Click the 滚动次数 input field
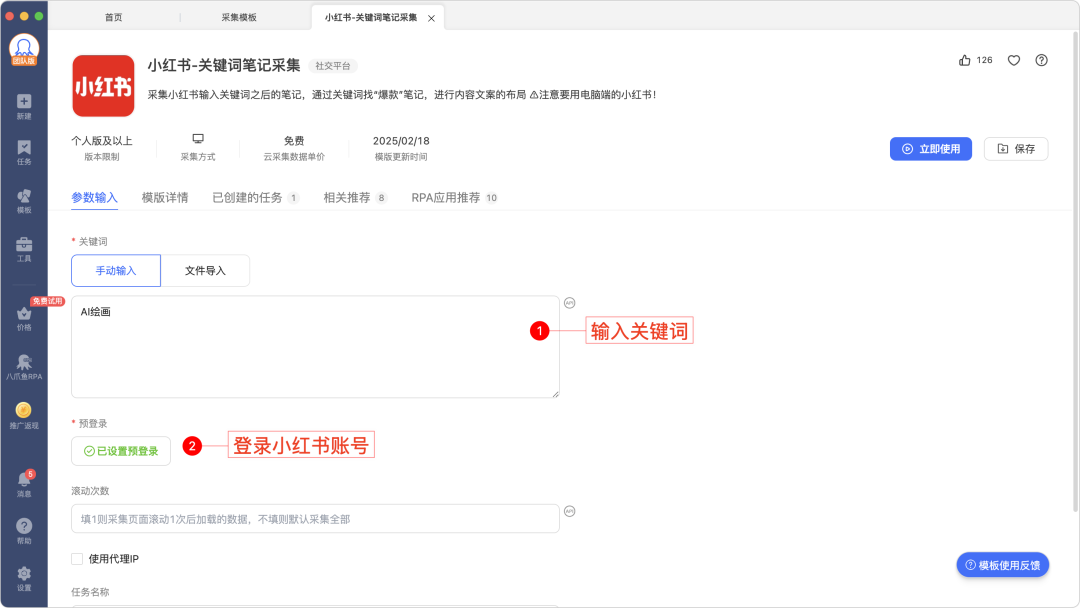Screen dimensions: 1080x608 pyautogui.click(x=315, y=518)
